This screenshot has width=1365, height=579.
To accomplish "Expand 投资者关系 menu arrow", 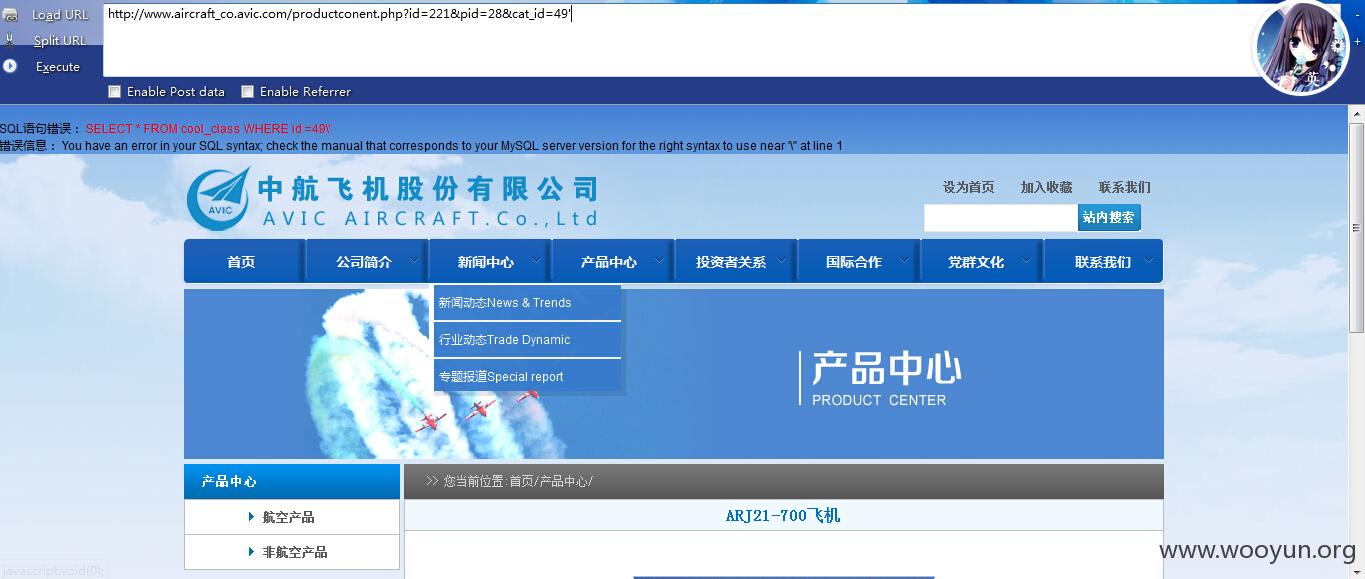I will pyautogui.click(x=782, y=261).
